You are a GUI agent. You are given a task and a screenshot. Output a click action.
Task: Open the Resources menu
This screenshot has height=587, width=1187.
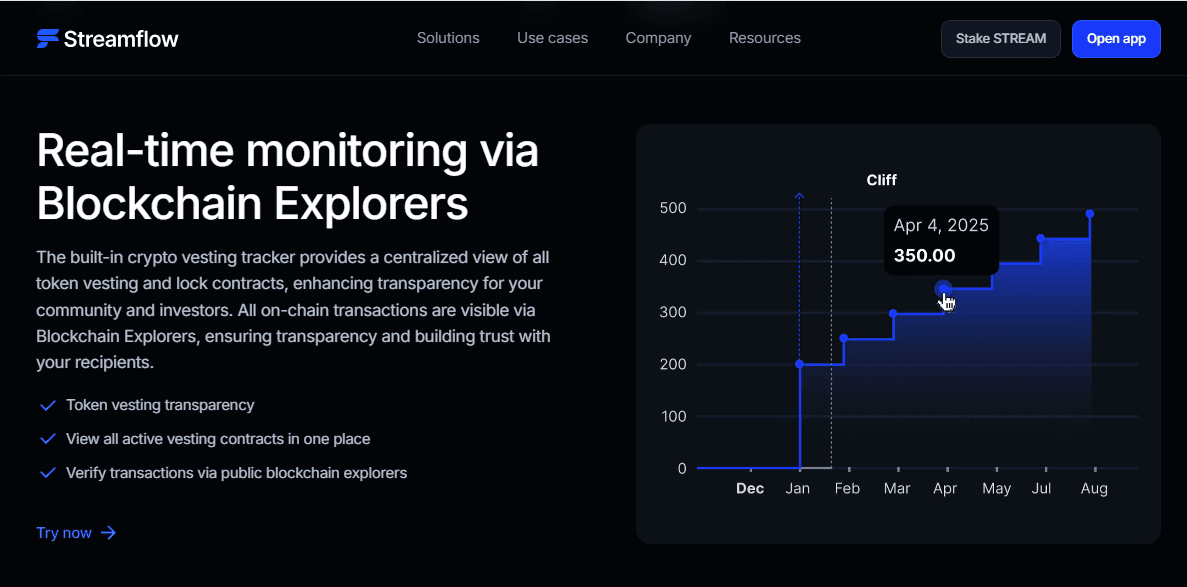(x=765, y=38)
